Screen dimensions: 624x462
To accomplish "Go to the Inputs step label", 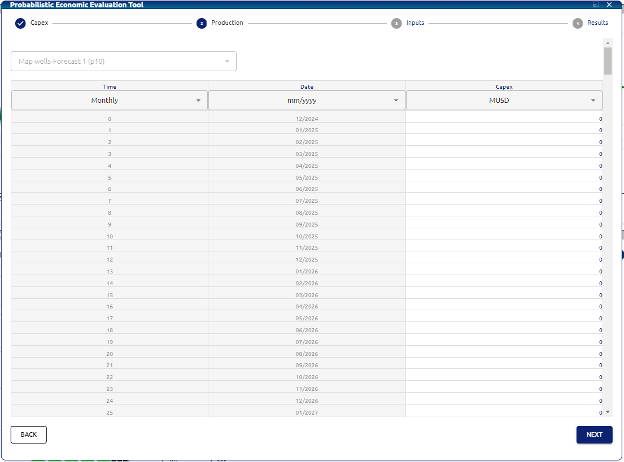I will click(x=414, y=22).
